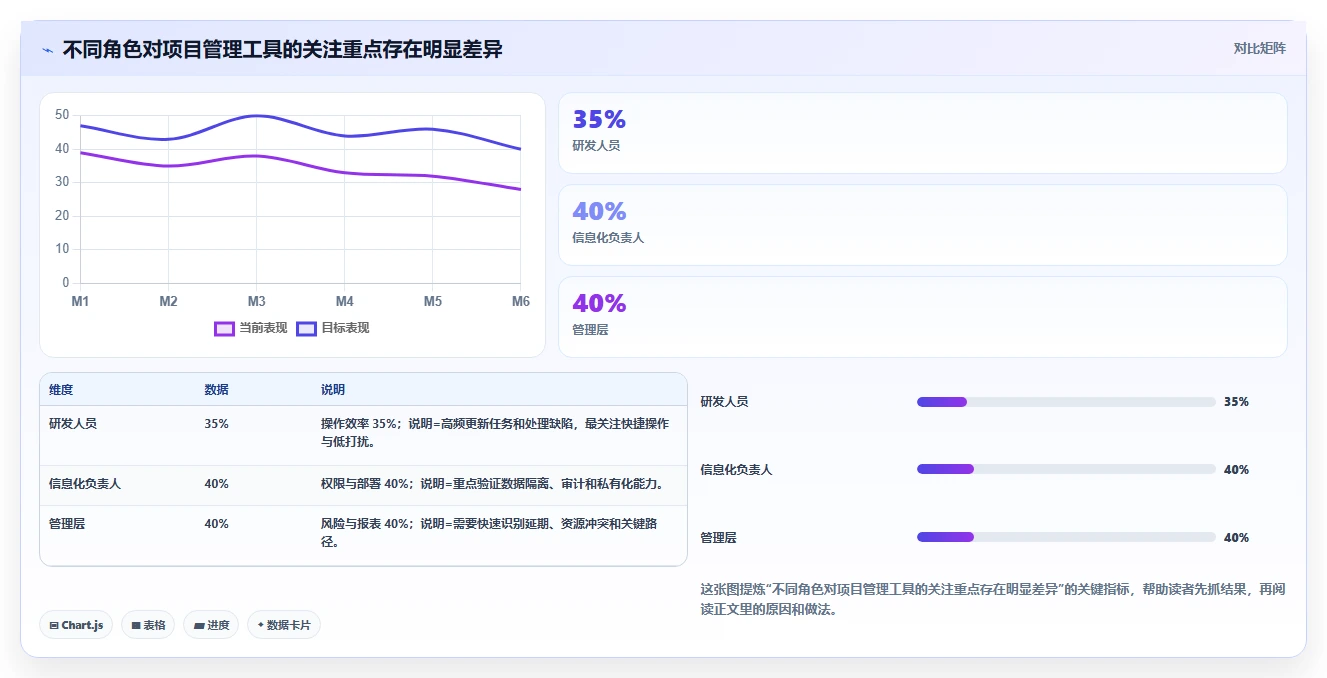Screen dimensions: 1327x678
Task: Click the 研发人员 label beside progress bars
Action: coord(724,402)
